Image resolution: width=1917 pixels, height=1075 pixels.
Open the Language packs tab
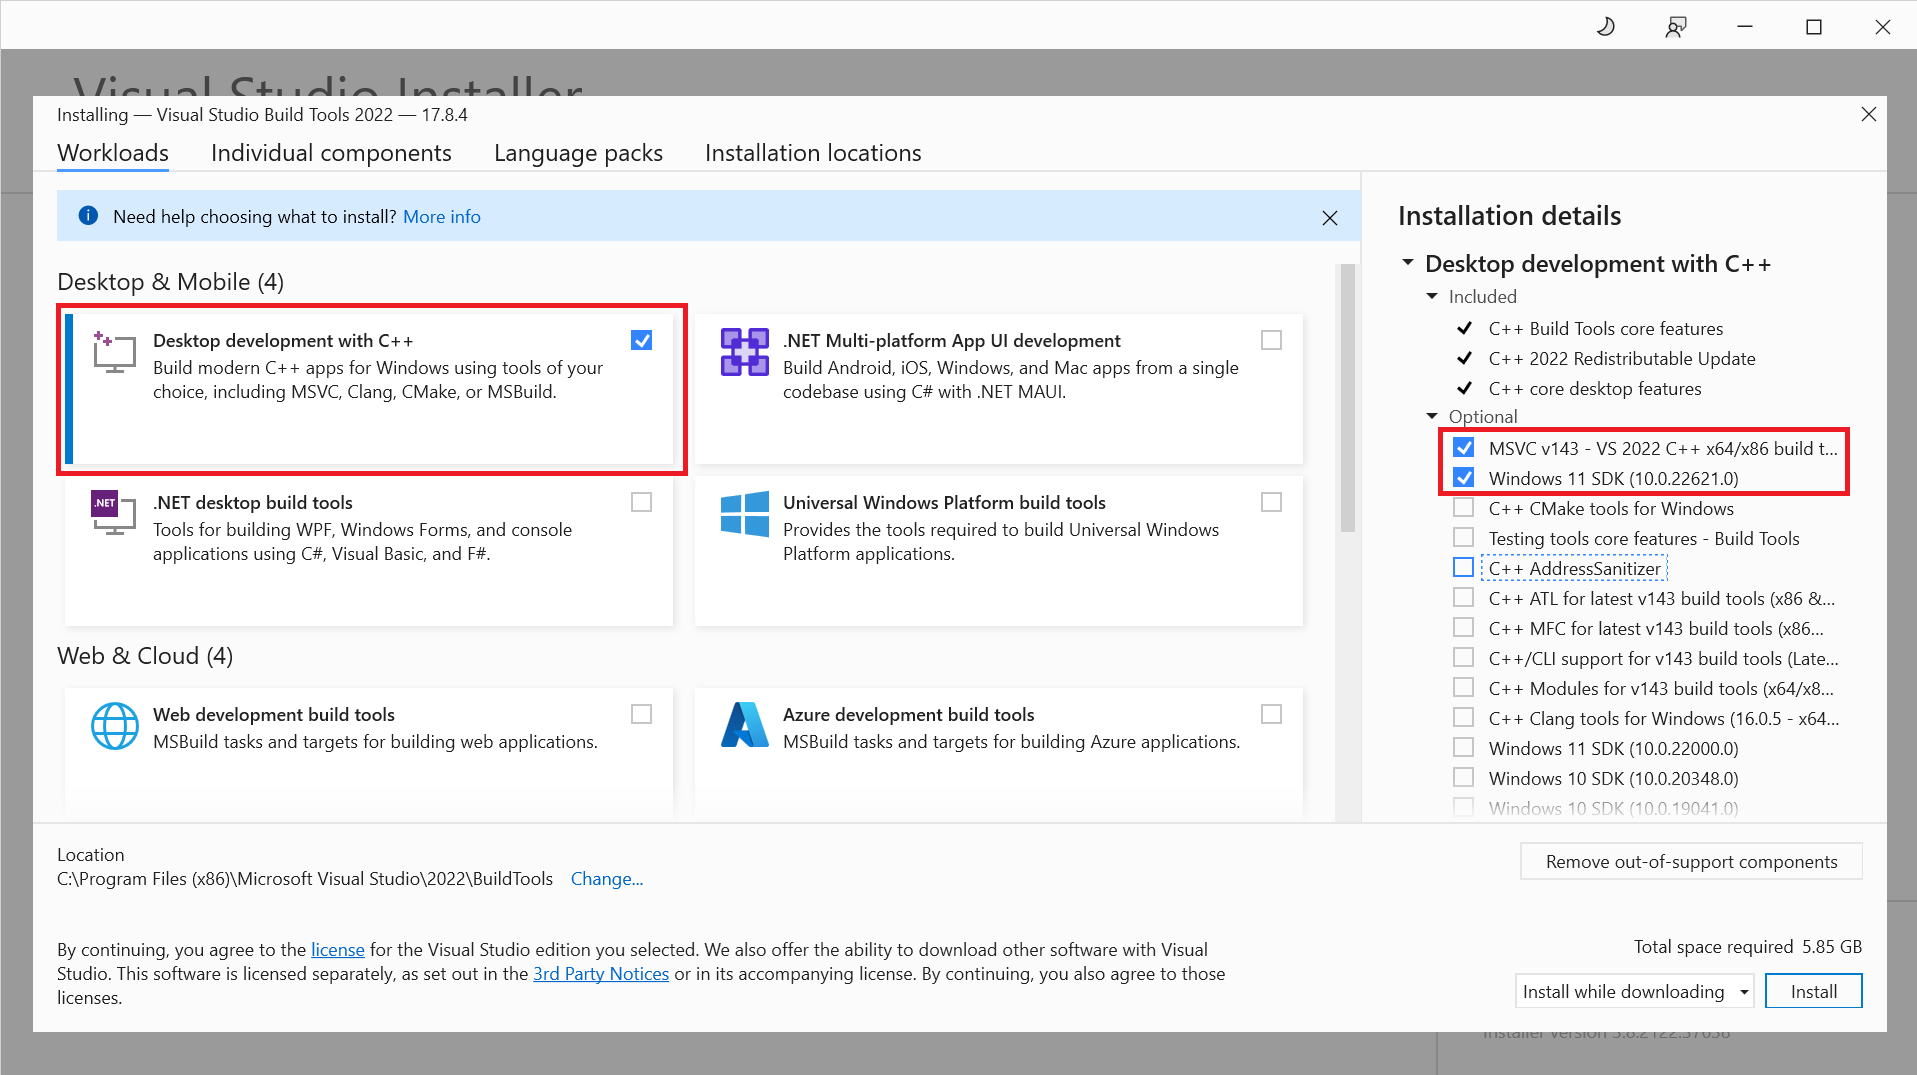(578, 153)
